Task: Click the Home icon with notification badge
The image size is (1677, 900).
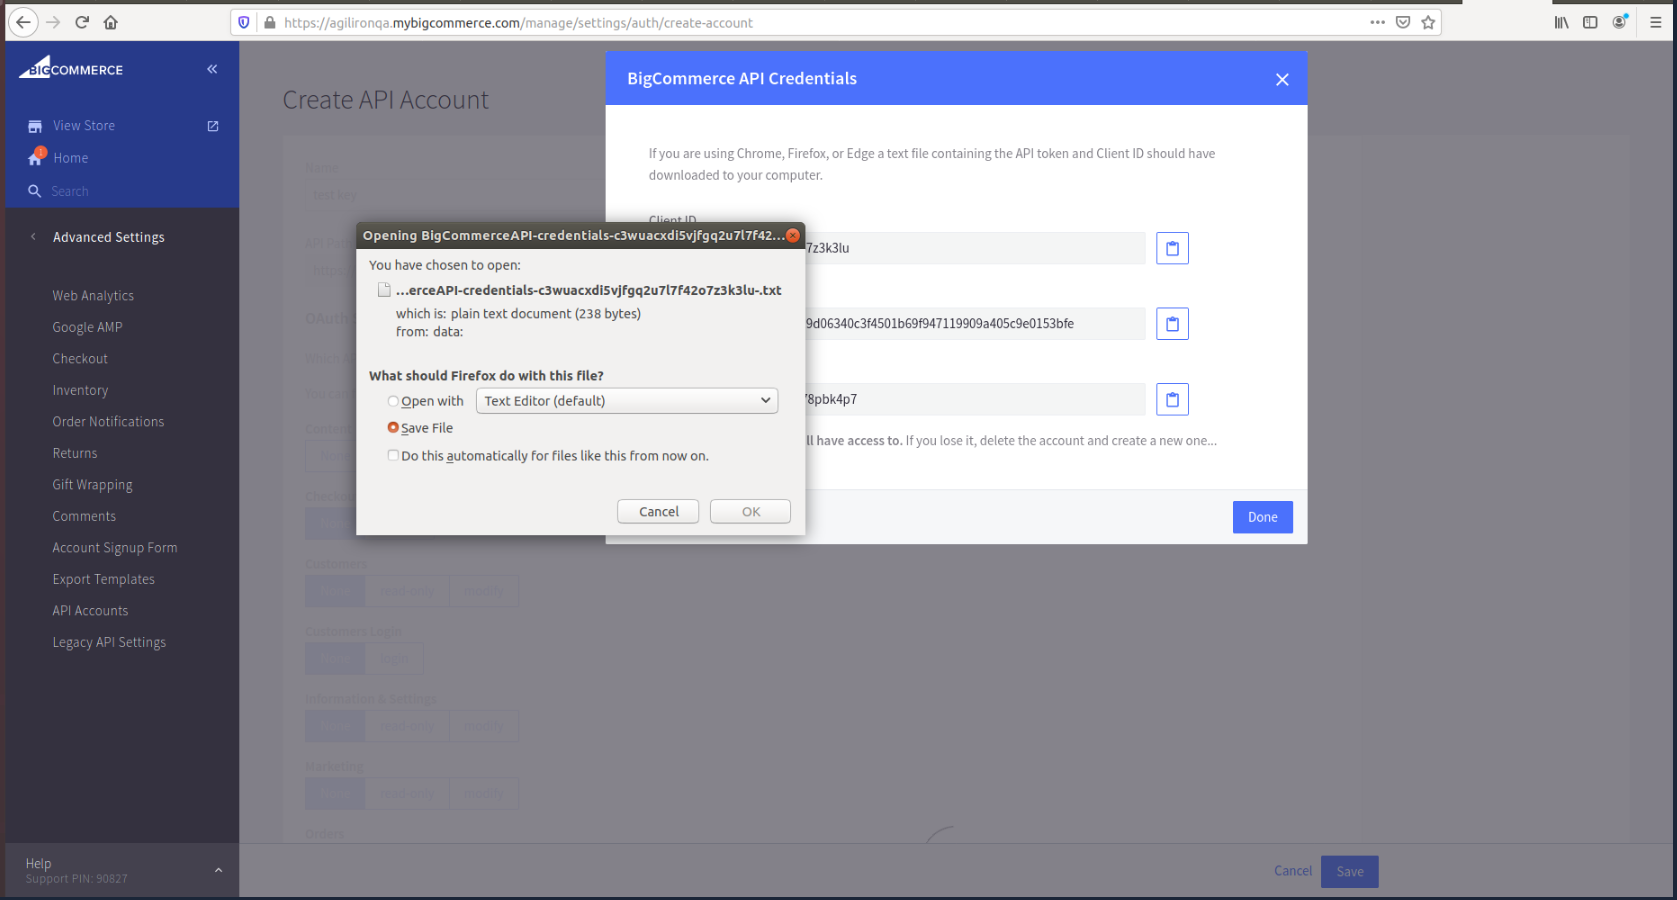Action: [x=36, y=157]
